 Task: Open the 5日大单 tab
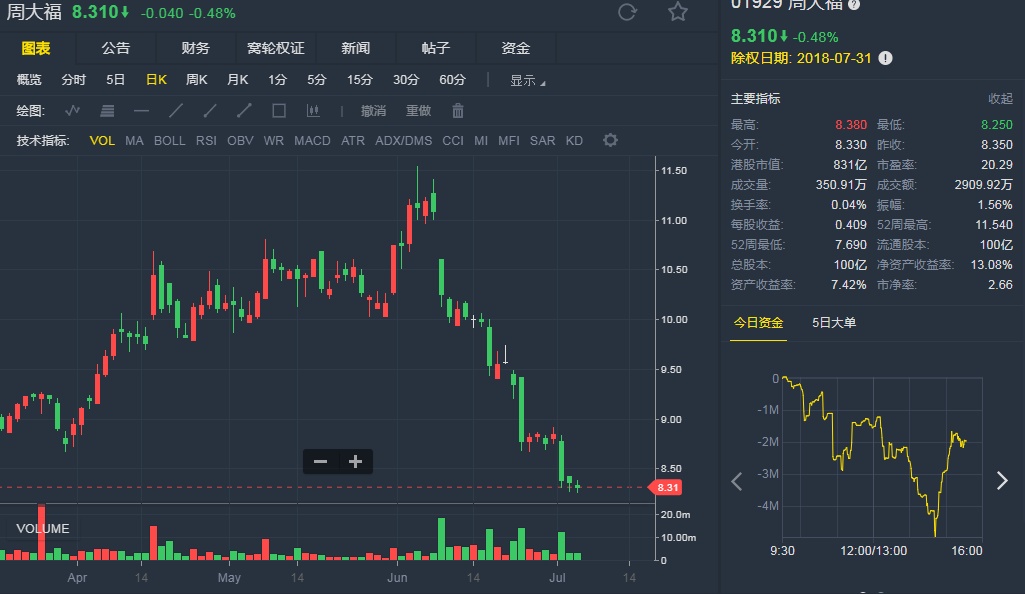click(x=833, y=323)
